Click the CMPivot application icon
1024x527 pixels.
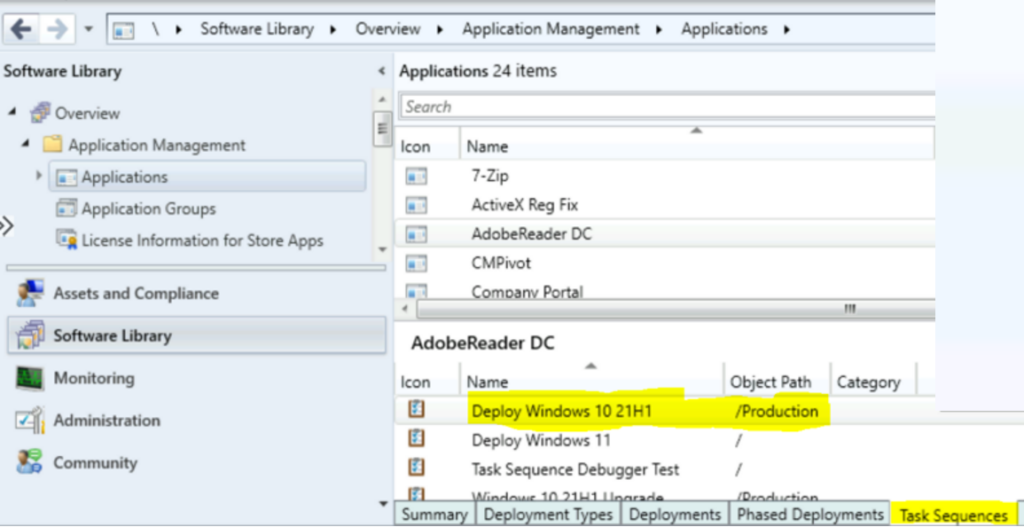(x=416, y=263)
